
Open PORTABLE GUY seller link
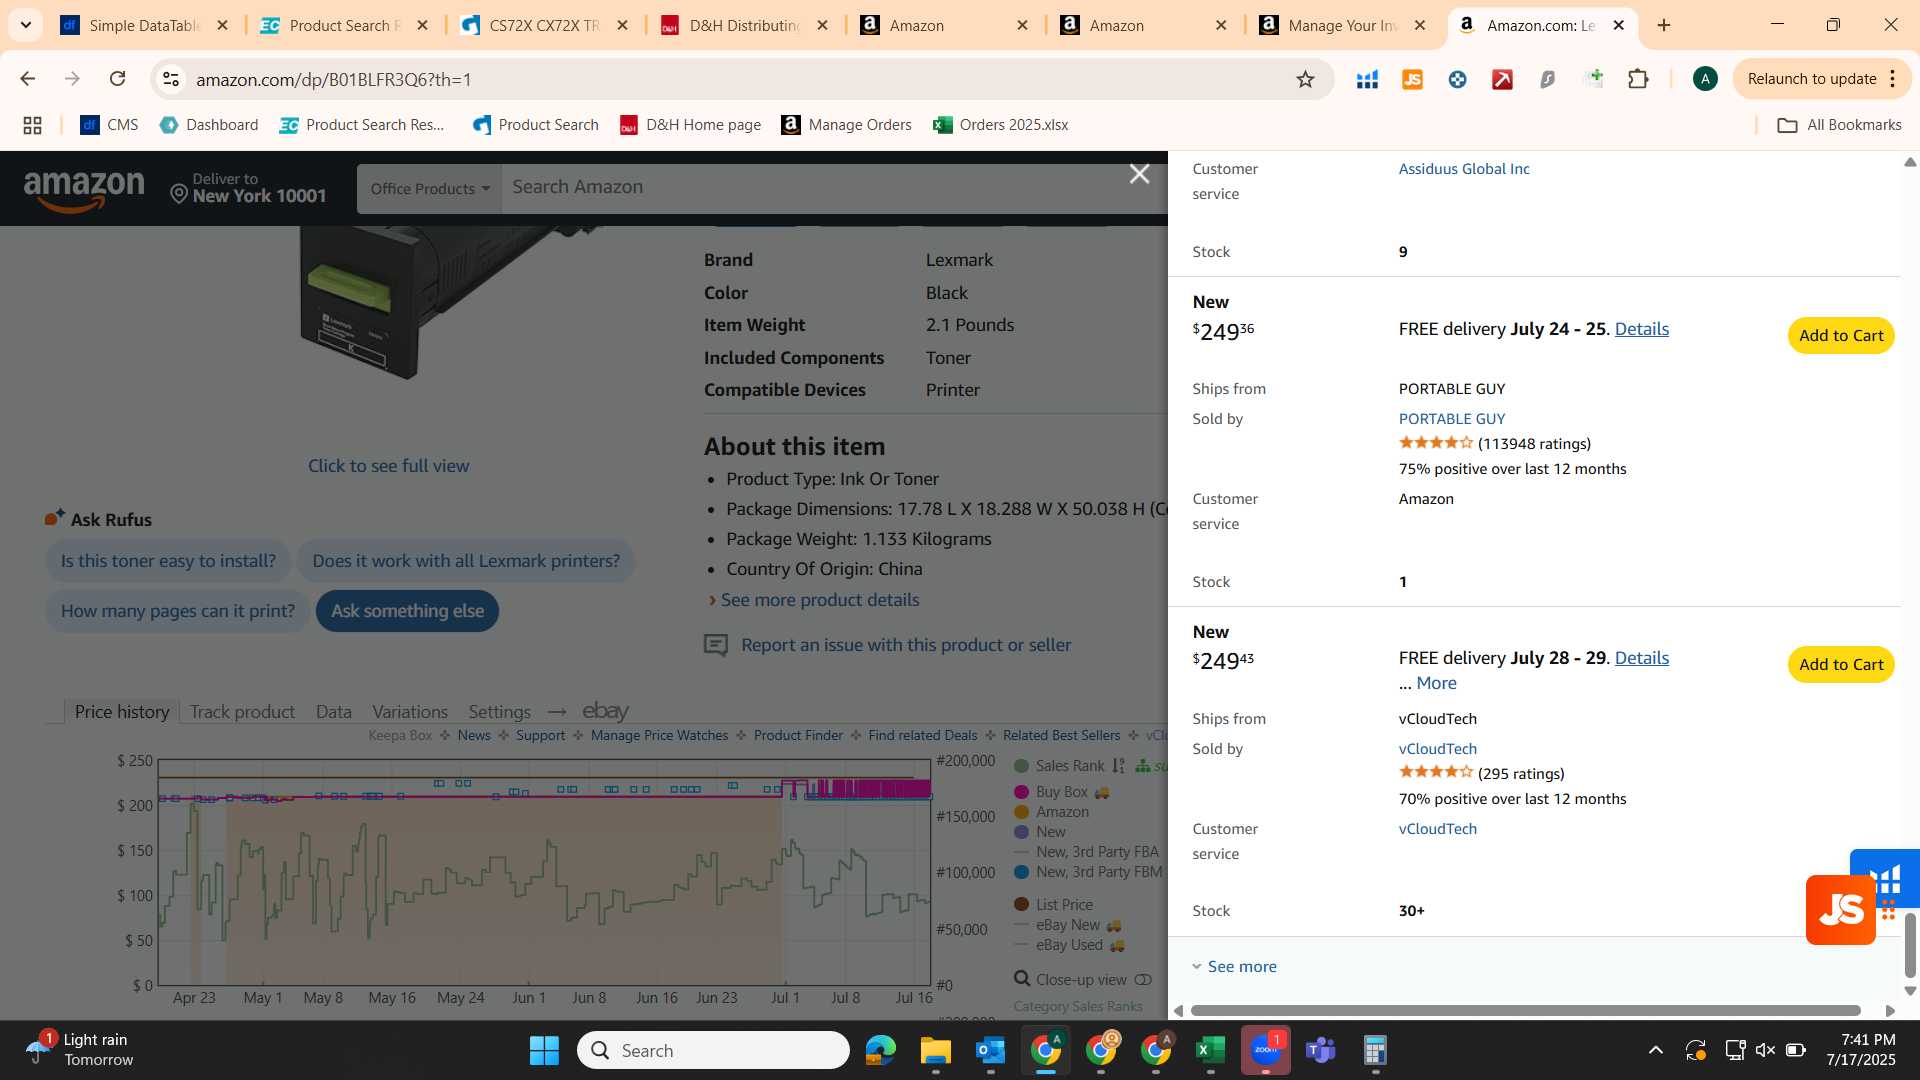(1451, 419)
